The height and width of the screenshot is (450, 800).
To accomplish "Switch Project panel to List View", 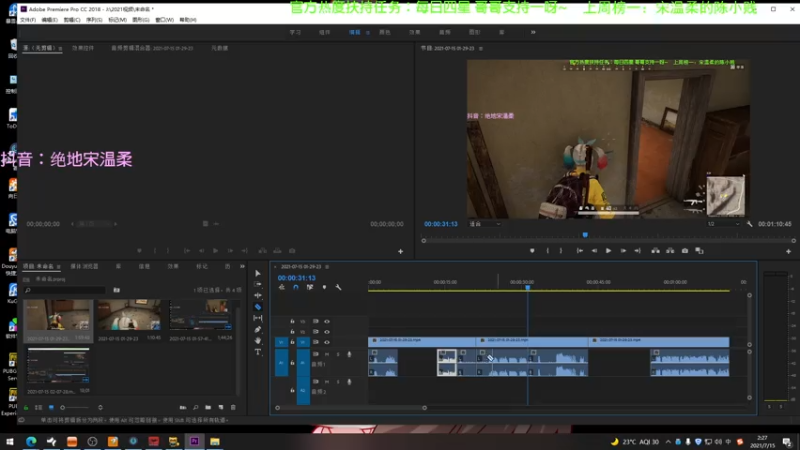I will click(x=38, y=408).
